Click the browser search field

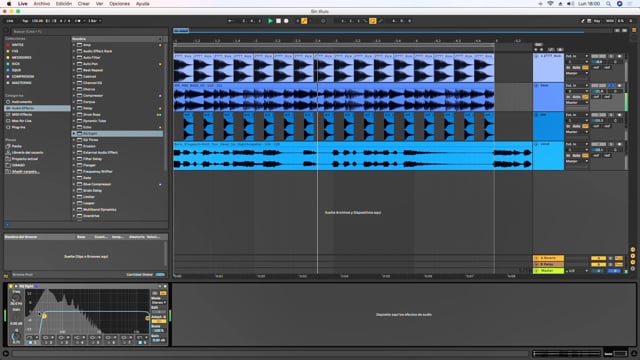88,31
